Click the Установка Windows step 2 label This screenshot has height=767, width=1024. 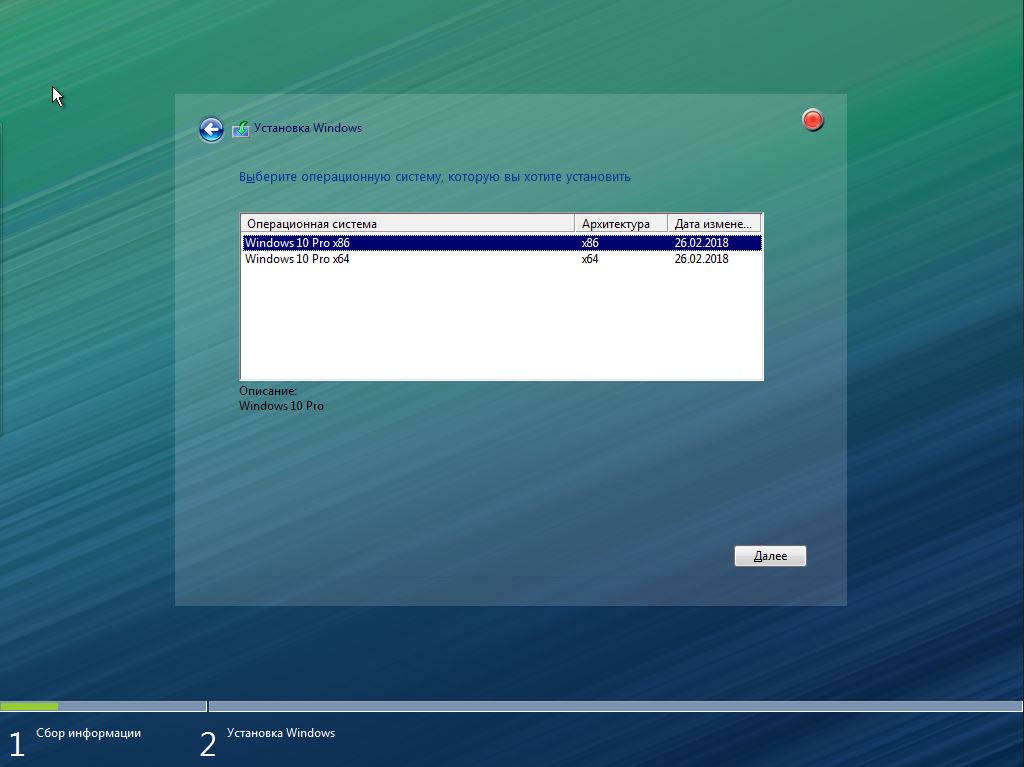click(x=281, y=733)
